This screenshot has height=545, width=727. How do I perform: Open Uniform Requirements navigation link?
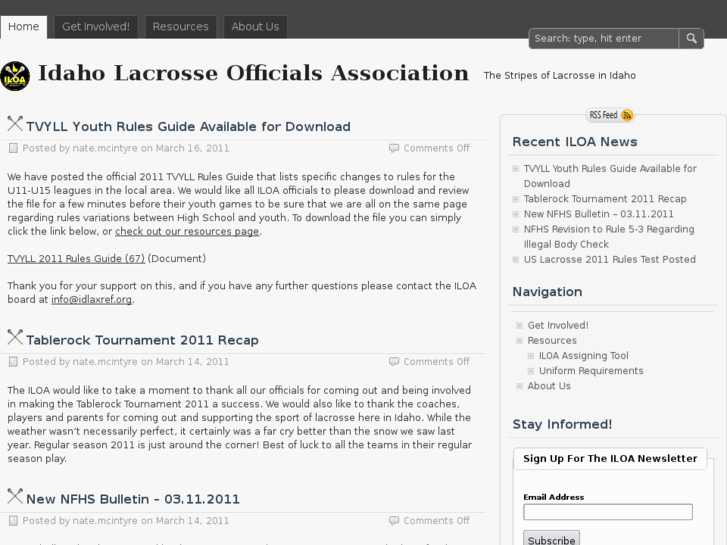[591, 371]
